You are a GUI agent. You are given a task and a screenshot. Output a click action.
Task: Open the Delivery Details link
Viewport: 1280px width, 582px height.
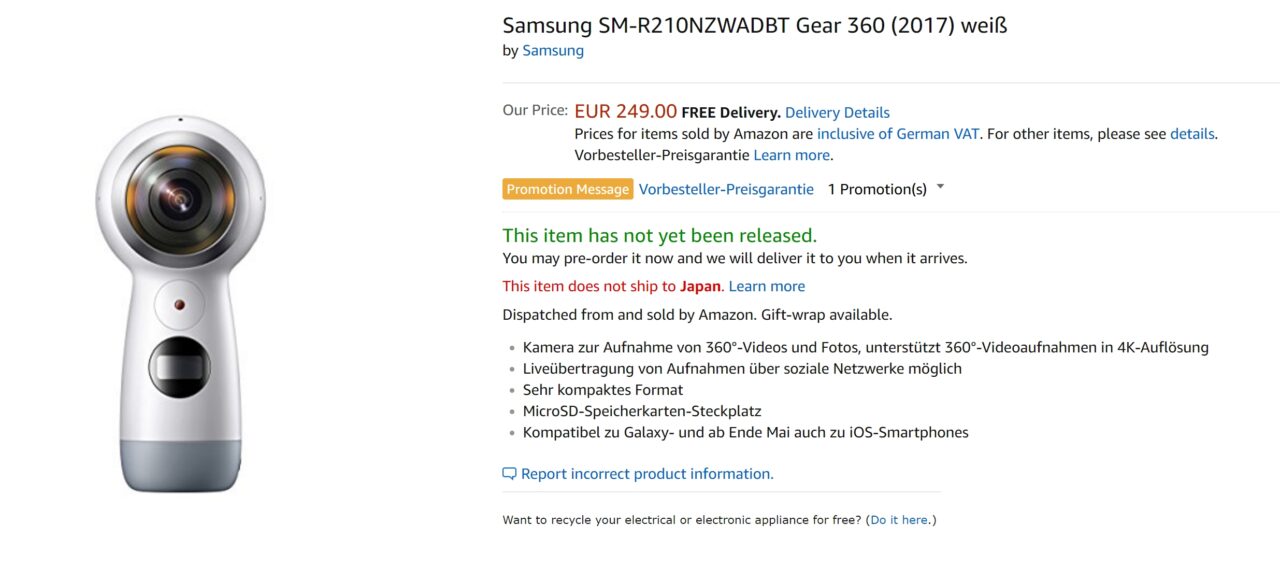837,112
